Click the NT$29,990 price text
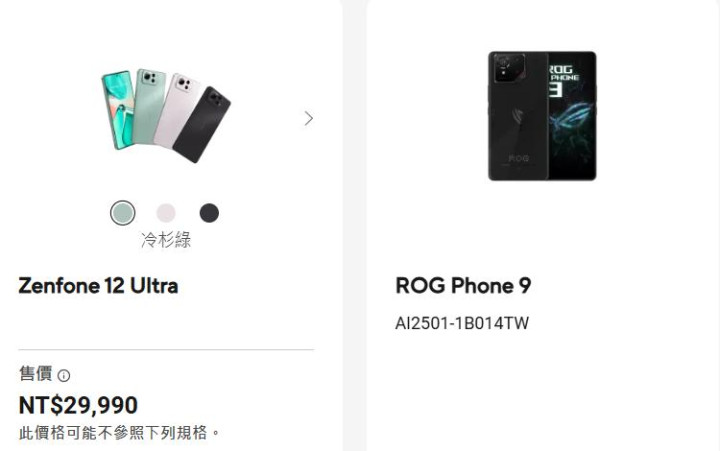720x451 pixels. [x=78, y=405]
